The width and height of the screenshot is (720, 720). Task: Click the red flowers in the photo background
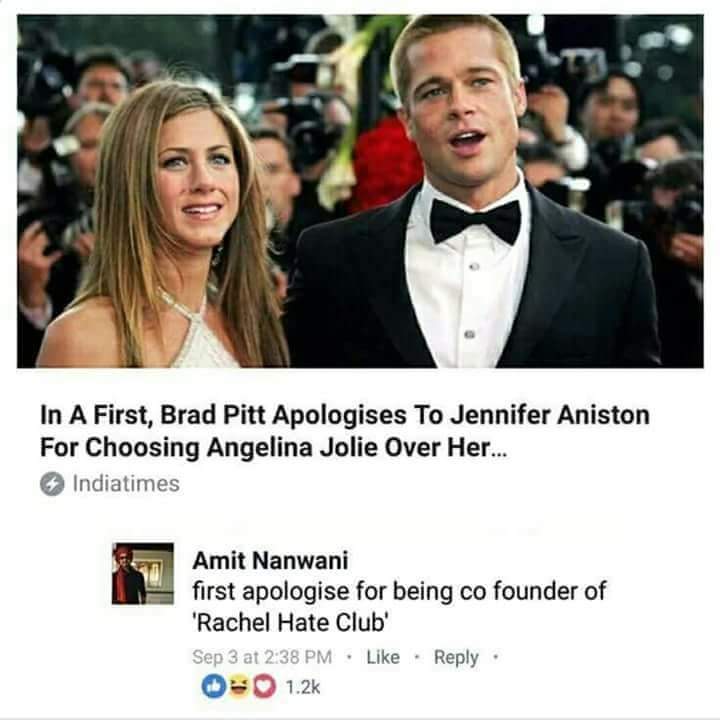pyautogui.click(x=386, y=165)
